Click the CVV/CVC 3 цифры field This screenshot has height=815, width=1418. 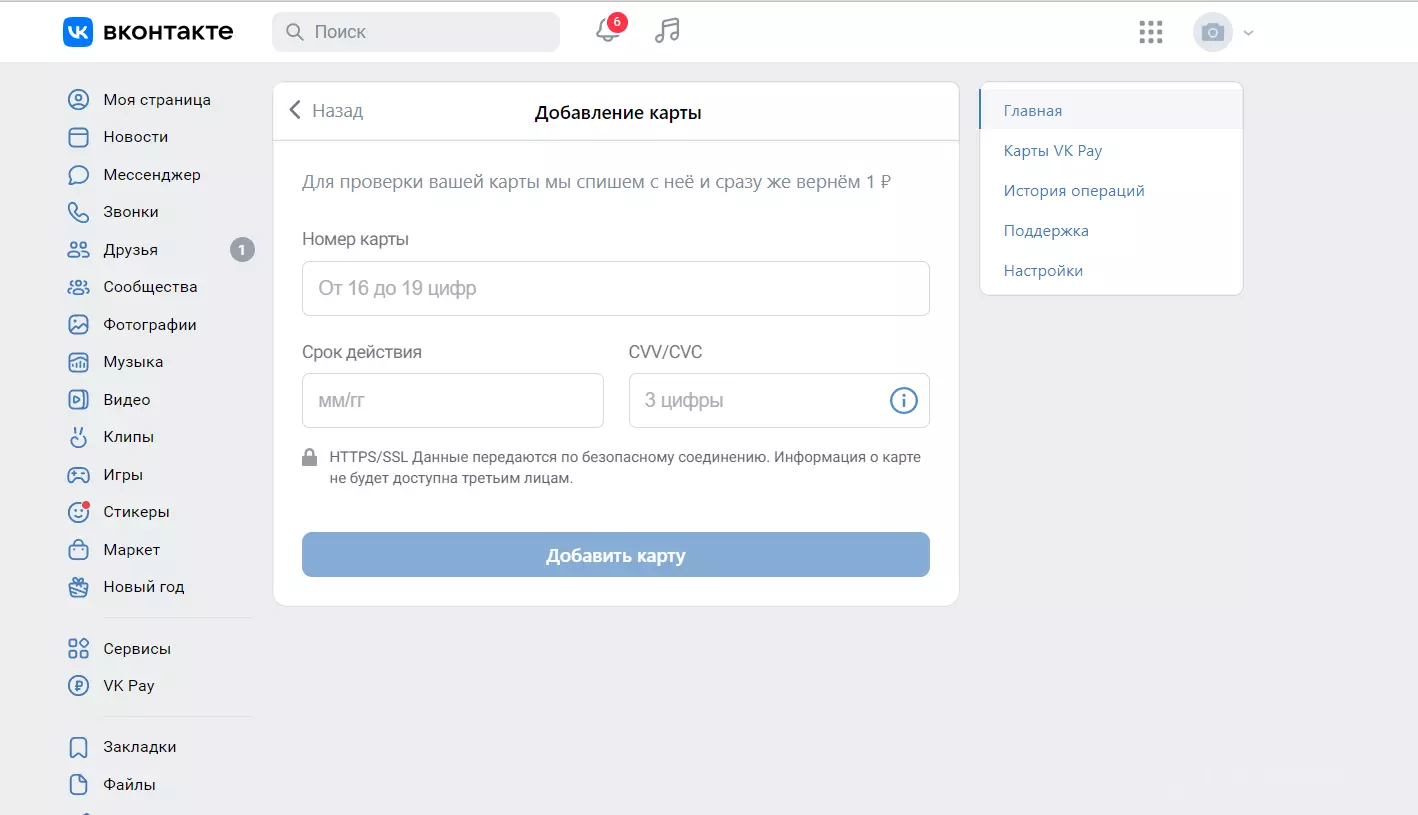click(779, 401)
